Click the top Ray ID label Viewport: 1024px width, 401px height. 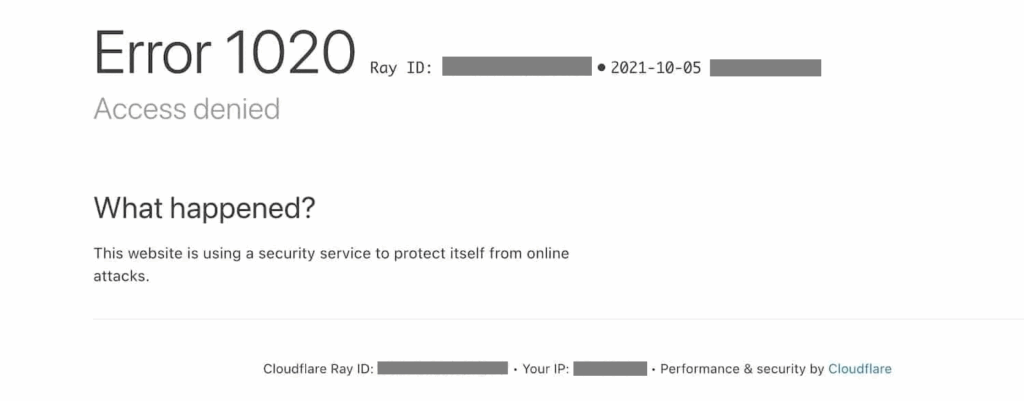400,68
